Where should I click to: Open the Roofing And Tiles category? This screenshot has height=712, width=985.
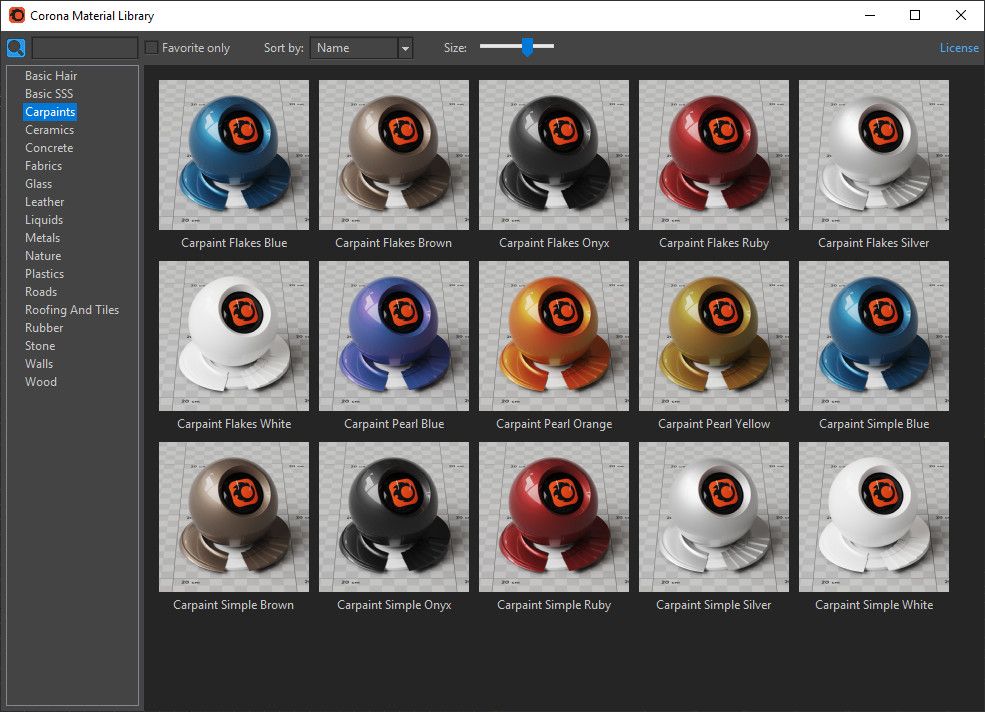click(x=72, y=310)
